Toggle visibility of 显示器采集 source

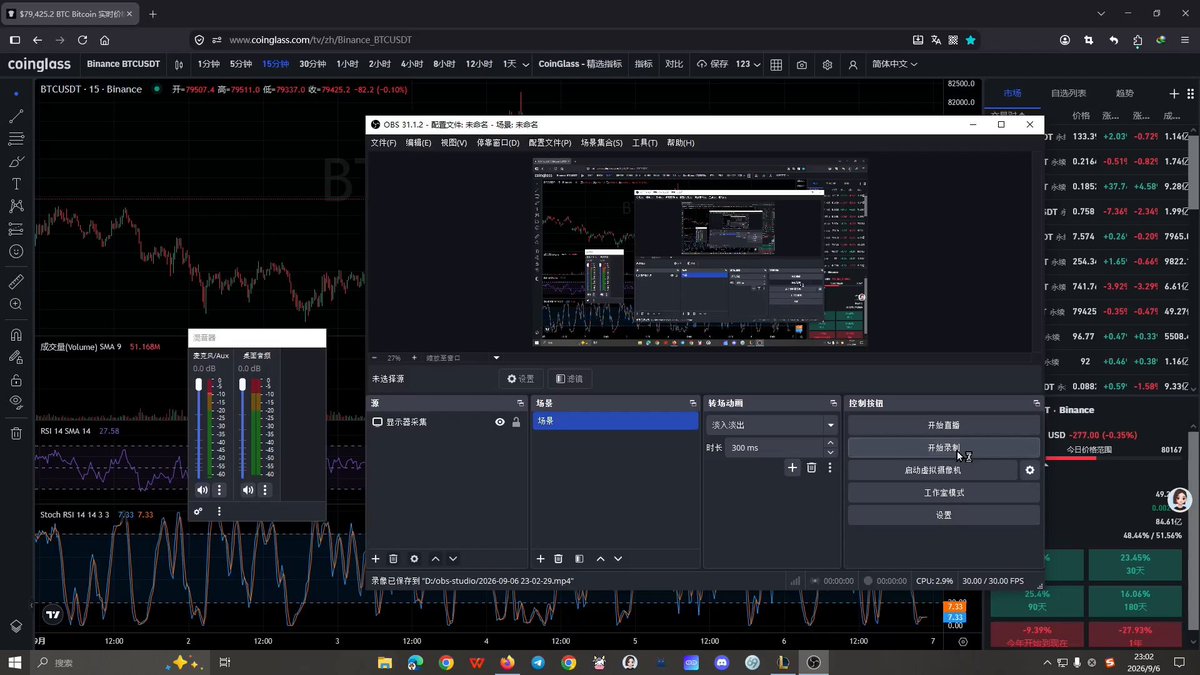pos(500,422)
